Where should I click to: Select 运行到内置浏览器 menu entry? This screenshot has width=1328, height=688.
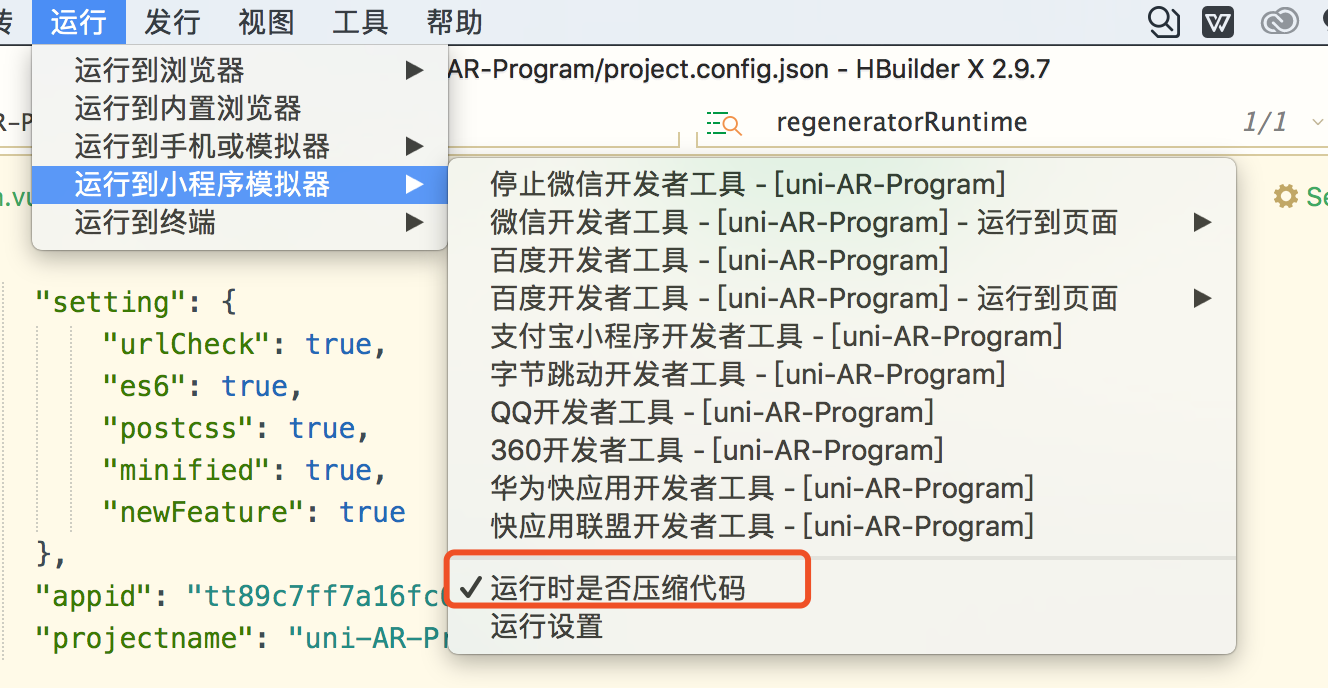pos(240,108)
